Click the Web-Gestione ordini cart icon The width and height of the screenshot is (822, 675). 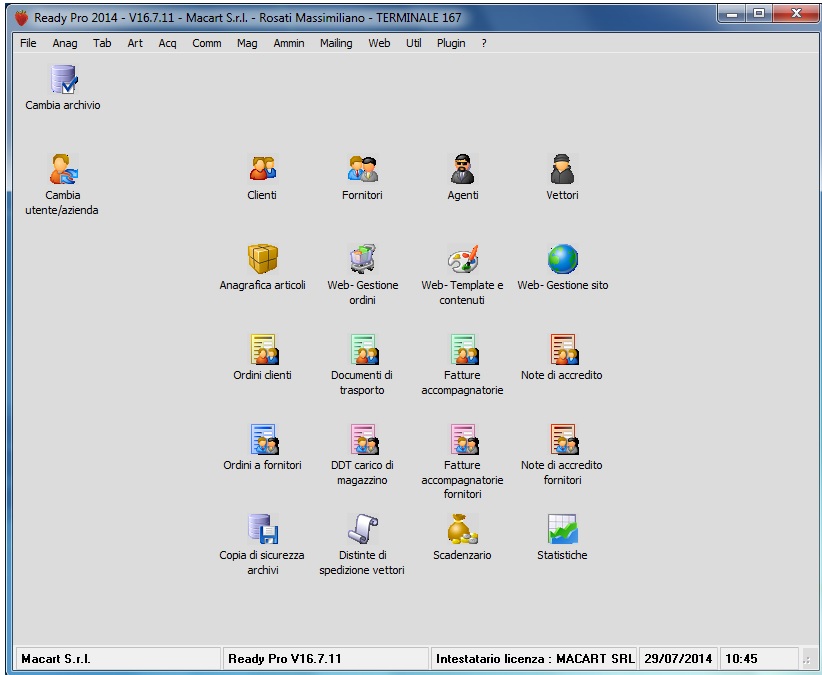coord(362,260)
